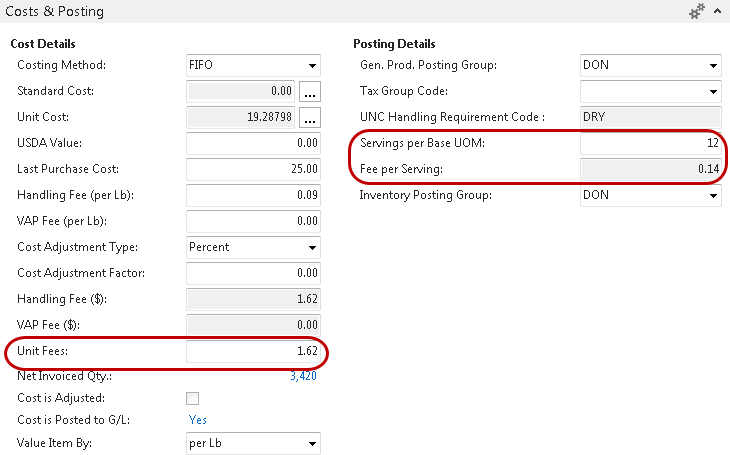Toggle the Cost is Adjusted checkbox
This screenshot has height=455, width=730.
click(x=193, y=399)
